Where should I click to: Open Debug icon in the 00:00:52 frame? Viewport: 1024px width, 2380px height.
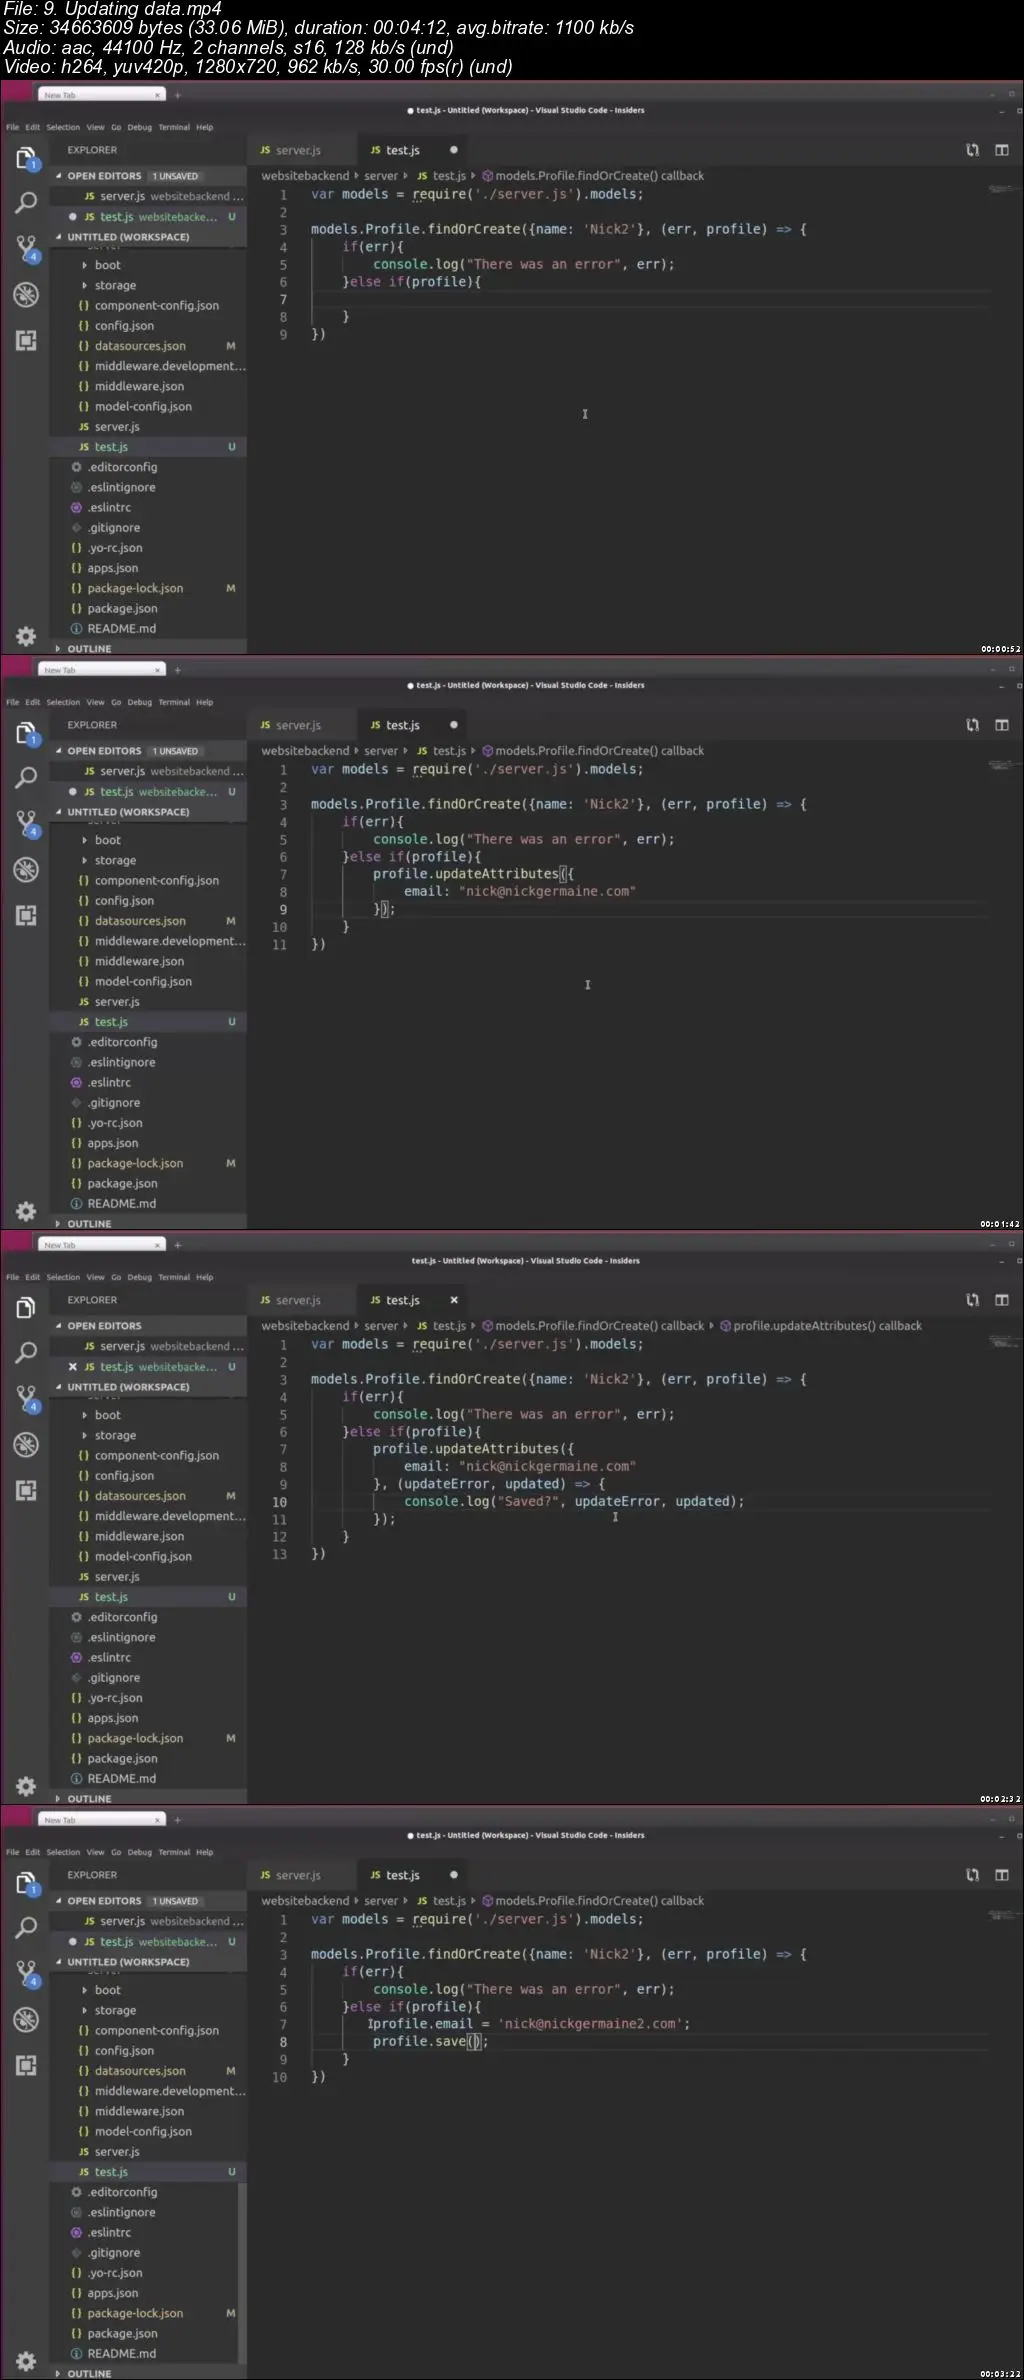[x=27, y=294]
